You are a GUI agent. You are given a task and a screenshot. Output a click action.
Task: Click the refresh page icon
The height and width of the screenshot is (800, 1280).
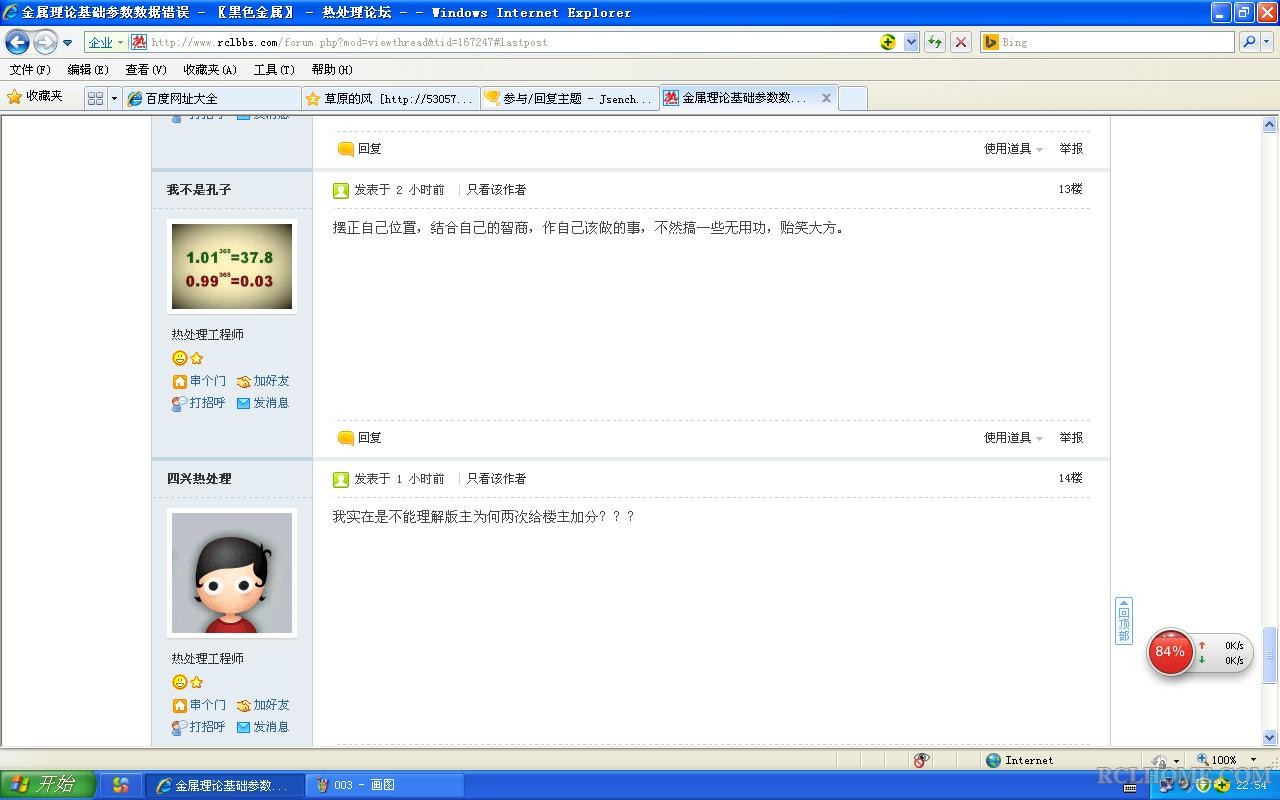(x=935, y=42)
